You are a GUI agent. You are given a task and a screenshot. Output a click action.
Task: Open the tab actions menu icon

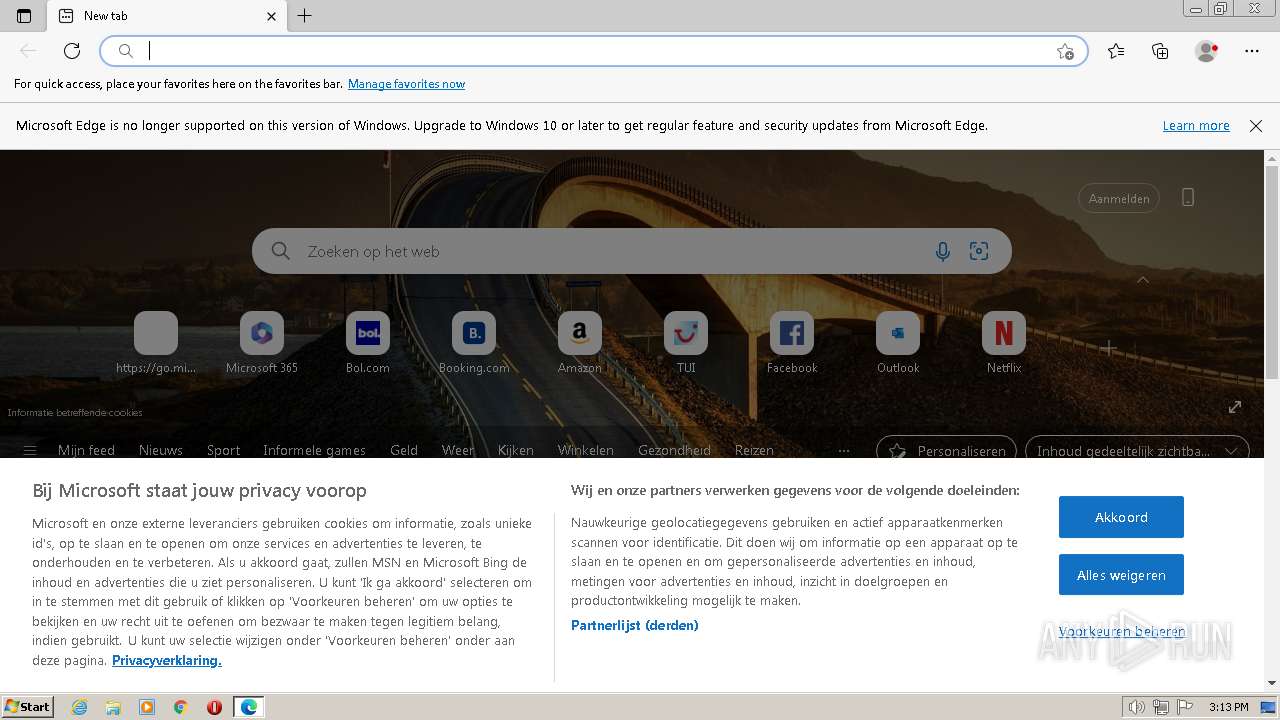pyautogui.click(x=24, y=16)
